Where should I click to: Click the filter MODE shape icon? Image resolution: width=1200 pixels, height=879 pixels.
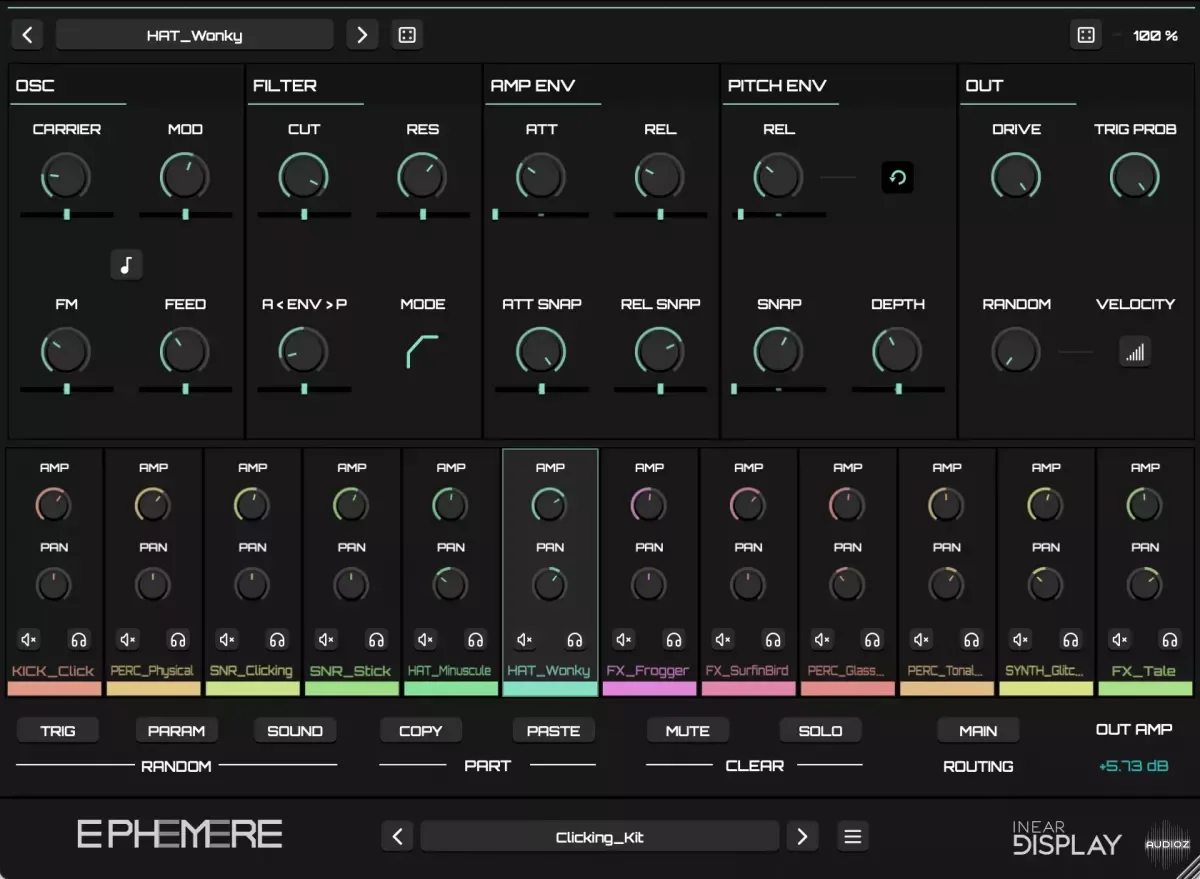[422, 351]
